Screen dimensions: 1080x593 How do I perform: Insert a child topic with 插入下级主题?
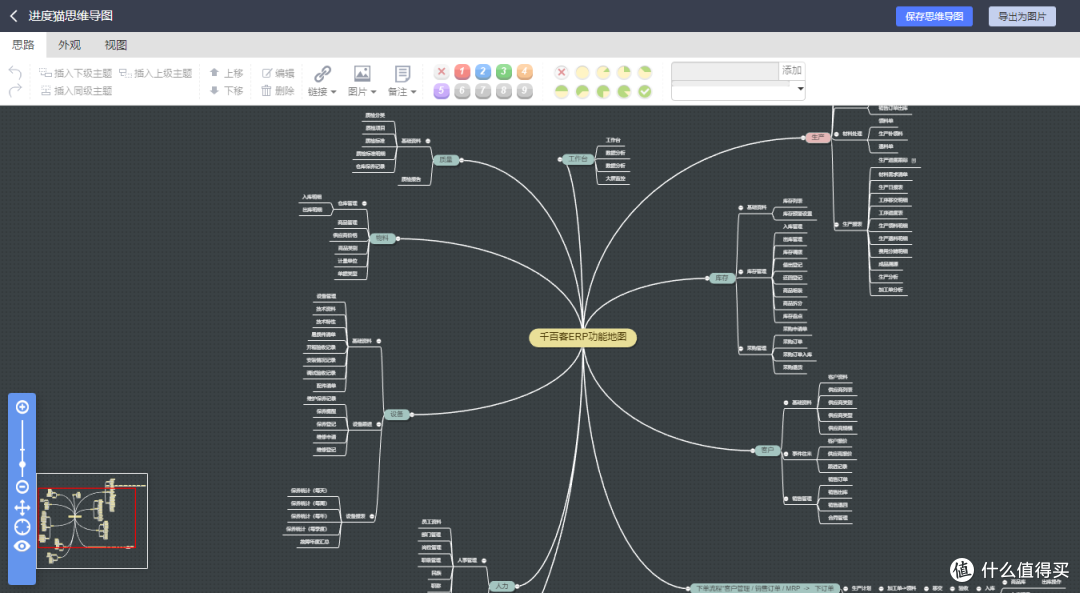point(76,73)
